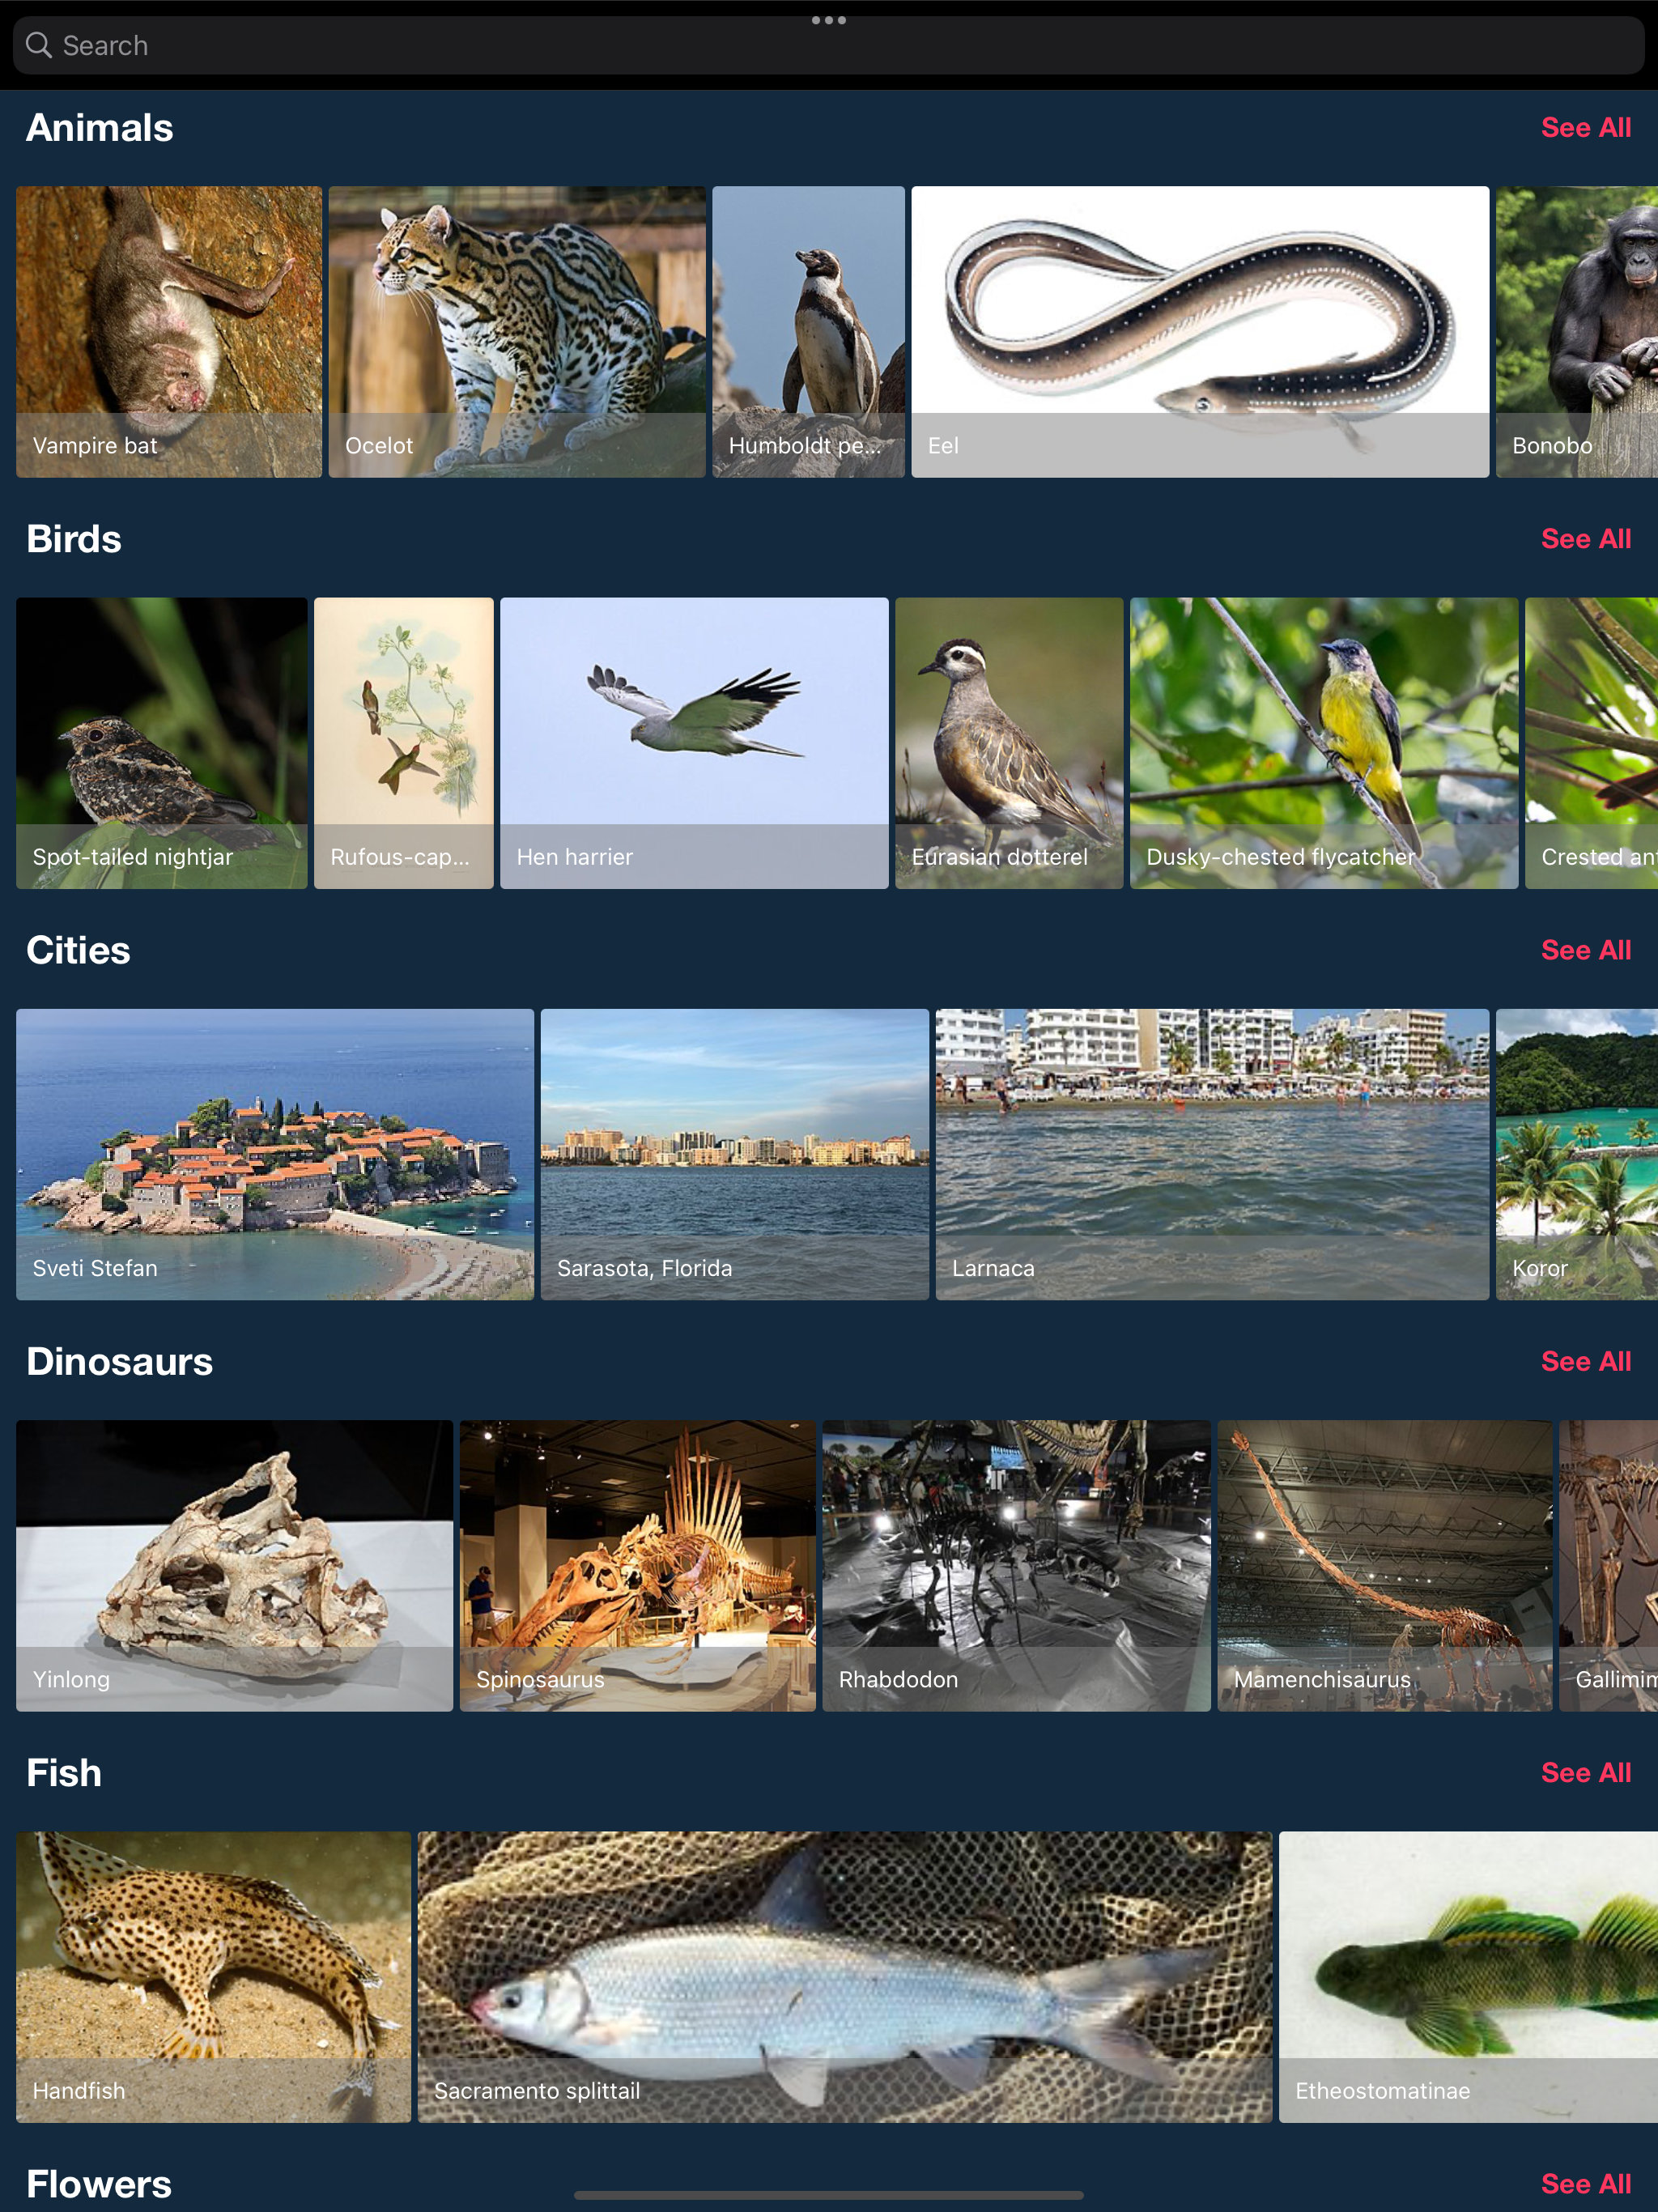Select the Sveti Stefan city card
1658x2212 pixels.
pos(275,1154)
